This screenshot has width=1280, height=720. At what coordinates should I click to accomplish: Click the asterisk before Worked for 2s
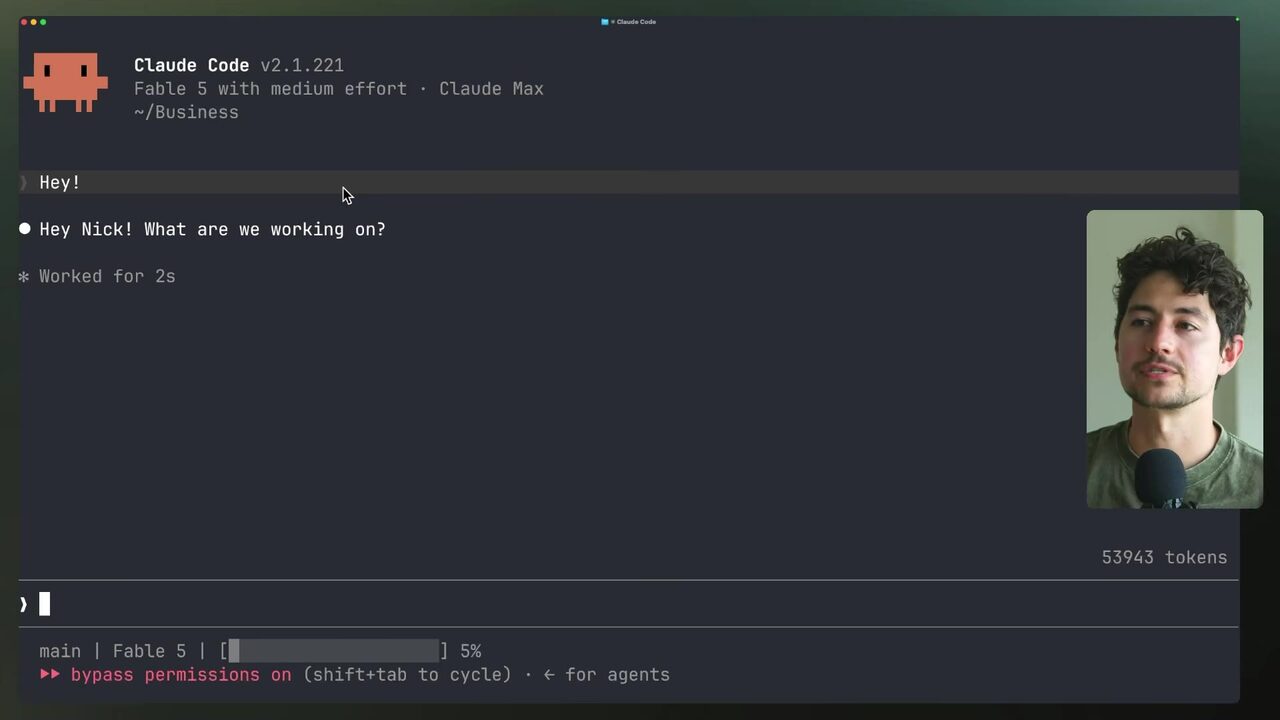pos(24,276)
